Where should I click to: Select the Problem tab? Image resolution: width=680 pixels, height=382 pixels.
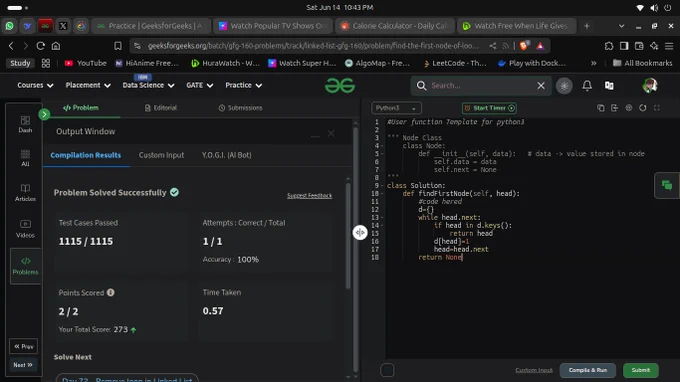click(81, 108)
